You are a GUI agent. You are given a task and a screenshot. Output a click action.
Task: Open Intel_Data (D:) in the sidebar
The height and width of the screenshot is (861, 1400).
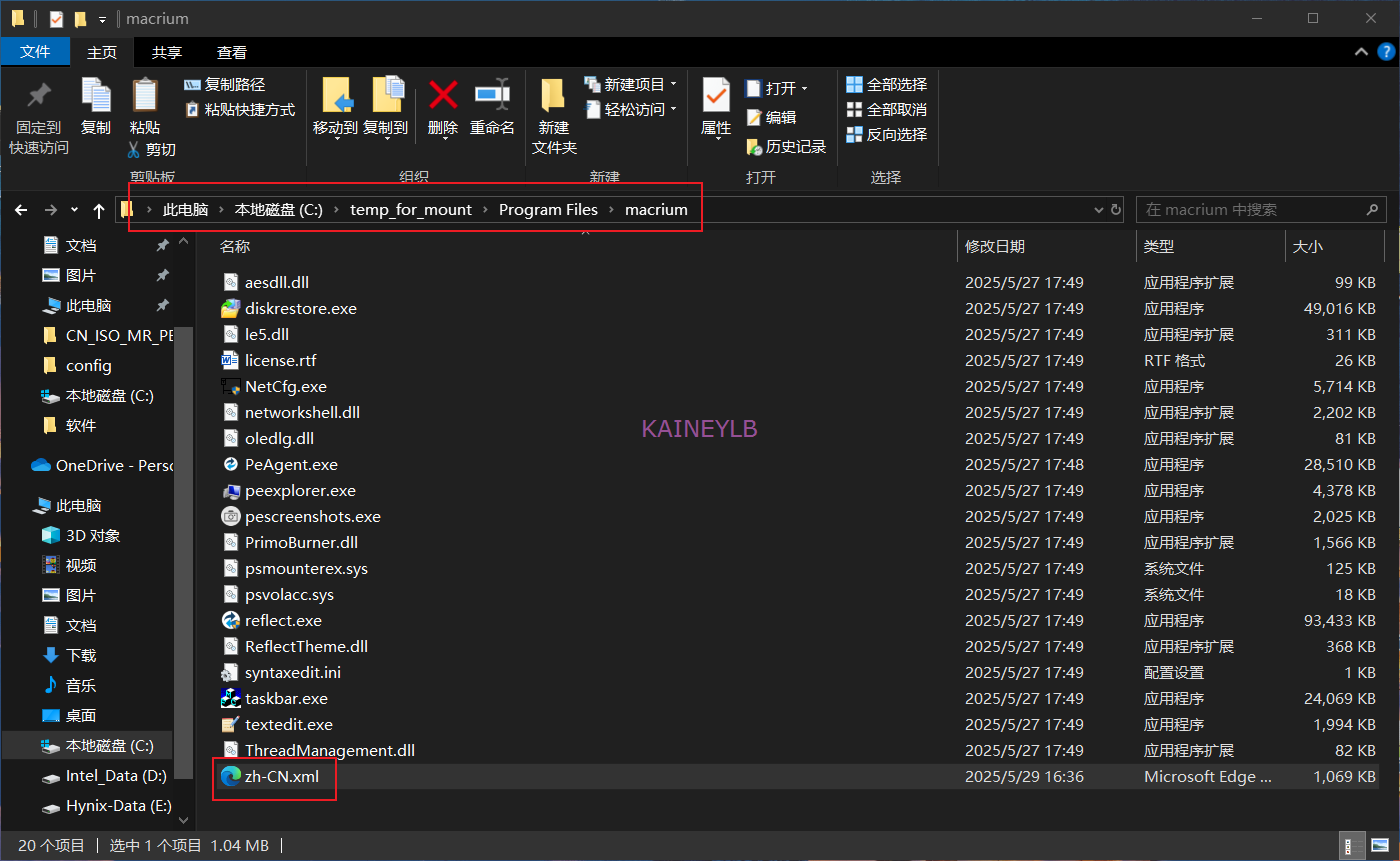103,775
